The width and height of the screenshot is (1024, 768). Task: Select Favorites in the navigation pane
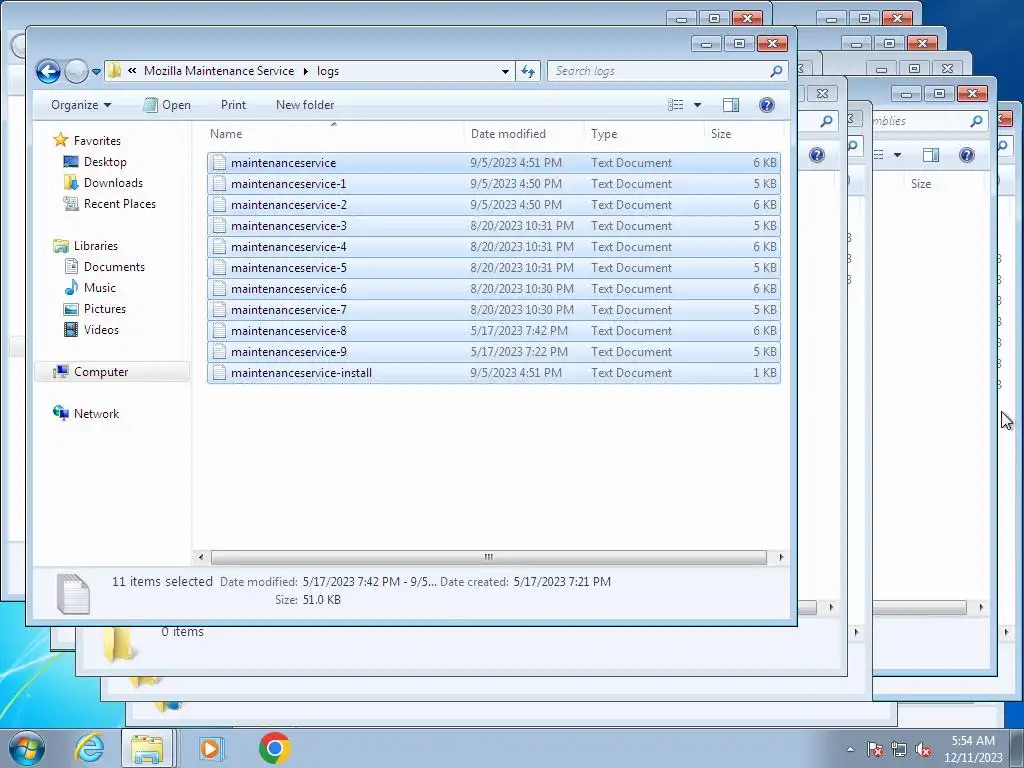97,140
